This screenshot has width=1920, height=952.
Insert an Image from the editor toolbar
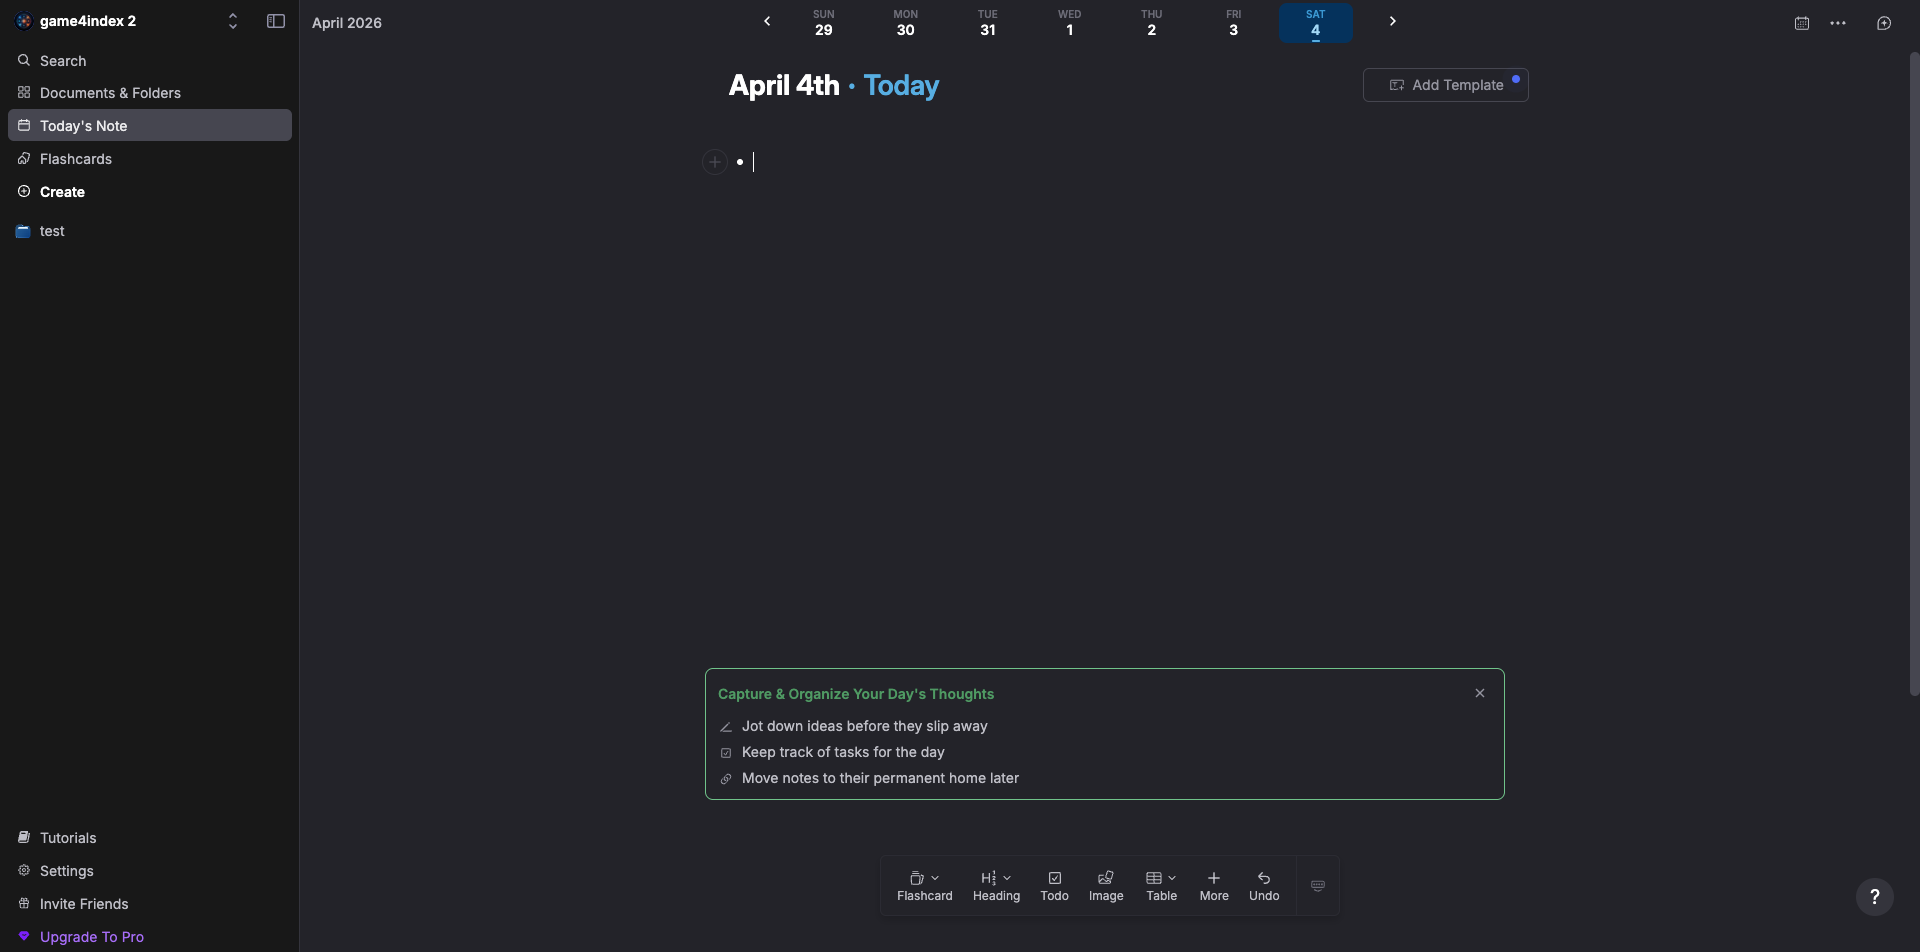click(1106, 885)
